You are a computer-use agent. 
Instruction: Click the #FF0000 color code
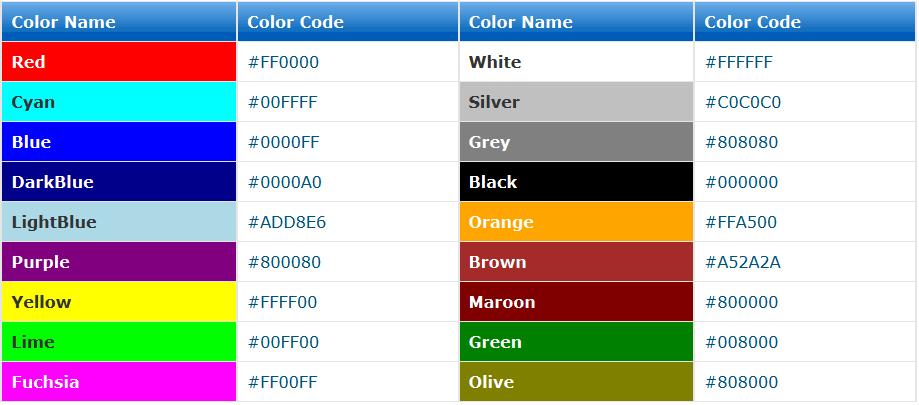pyautogui.click(x=283, y=62)
